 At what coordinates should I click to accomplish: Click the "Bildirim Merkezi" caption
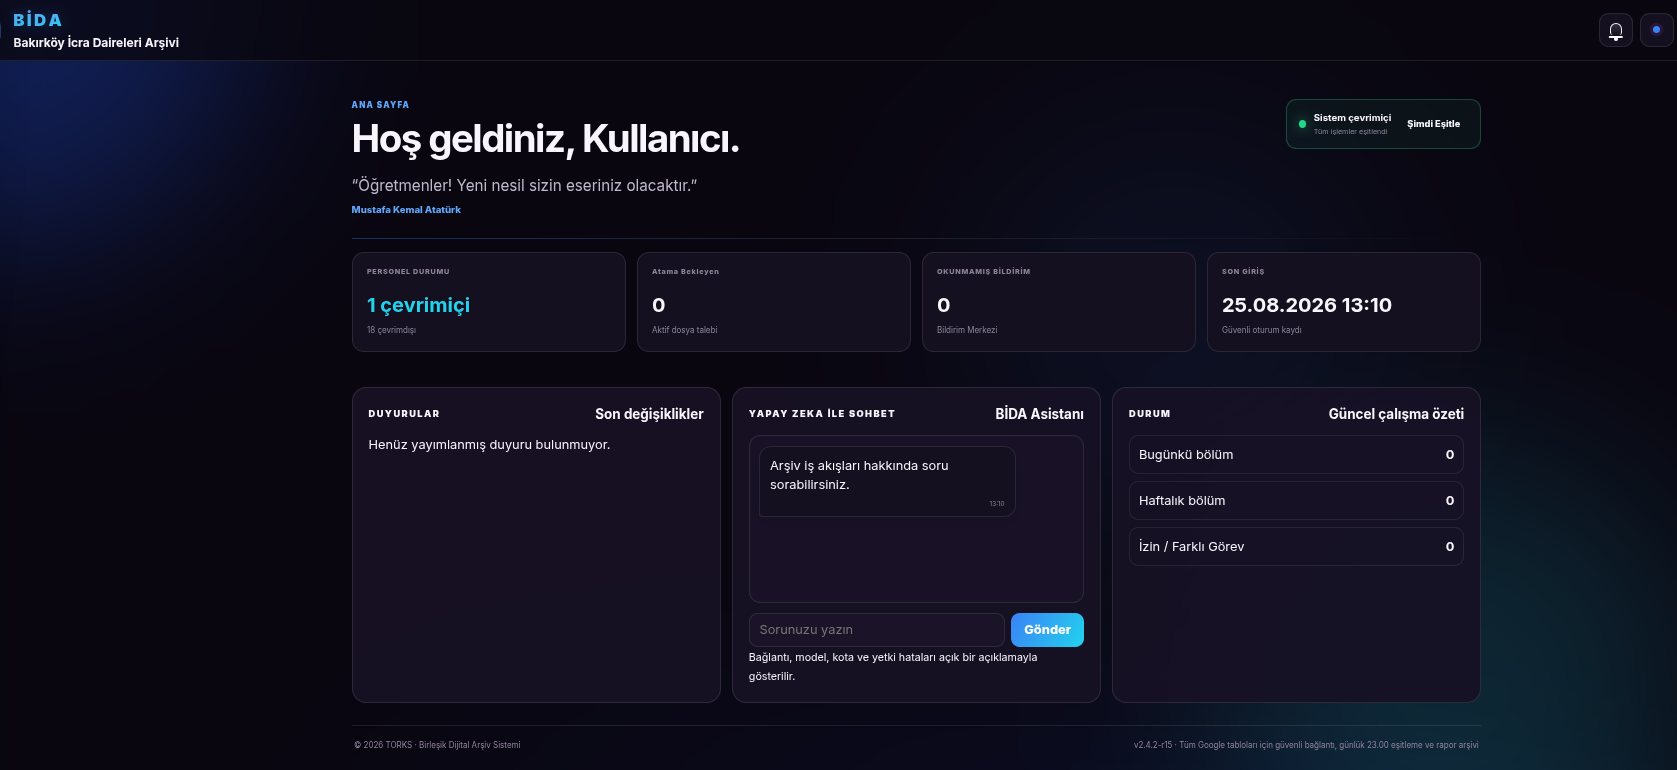[x=967, y=330]
